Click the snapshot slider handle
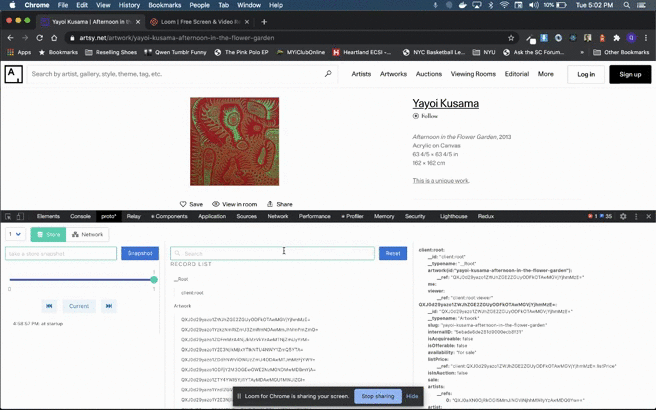The height and width of the screenshot is (410, 656). pyautogui.click(x=154, y=279)
